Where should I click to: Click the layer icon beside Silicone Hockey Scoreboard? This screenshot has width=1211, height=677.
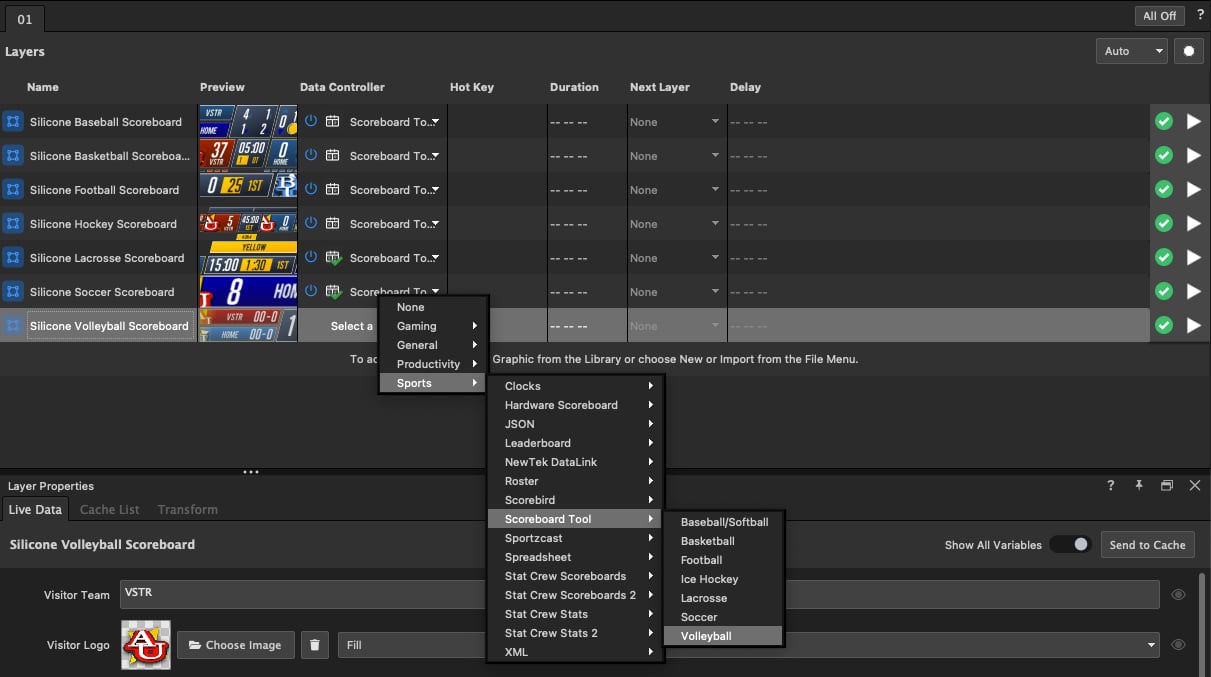click(13, 224)
